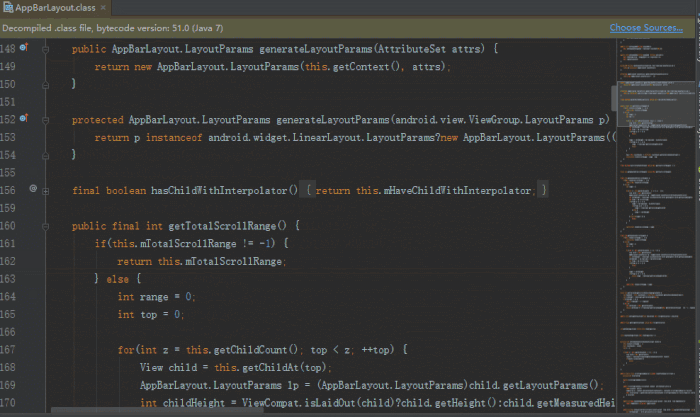700x417 pixels.
Task: Click 'int top = 0' on line 165
Action: (x=150, y=315)
